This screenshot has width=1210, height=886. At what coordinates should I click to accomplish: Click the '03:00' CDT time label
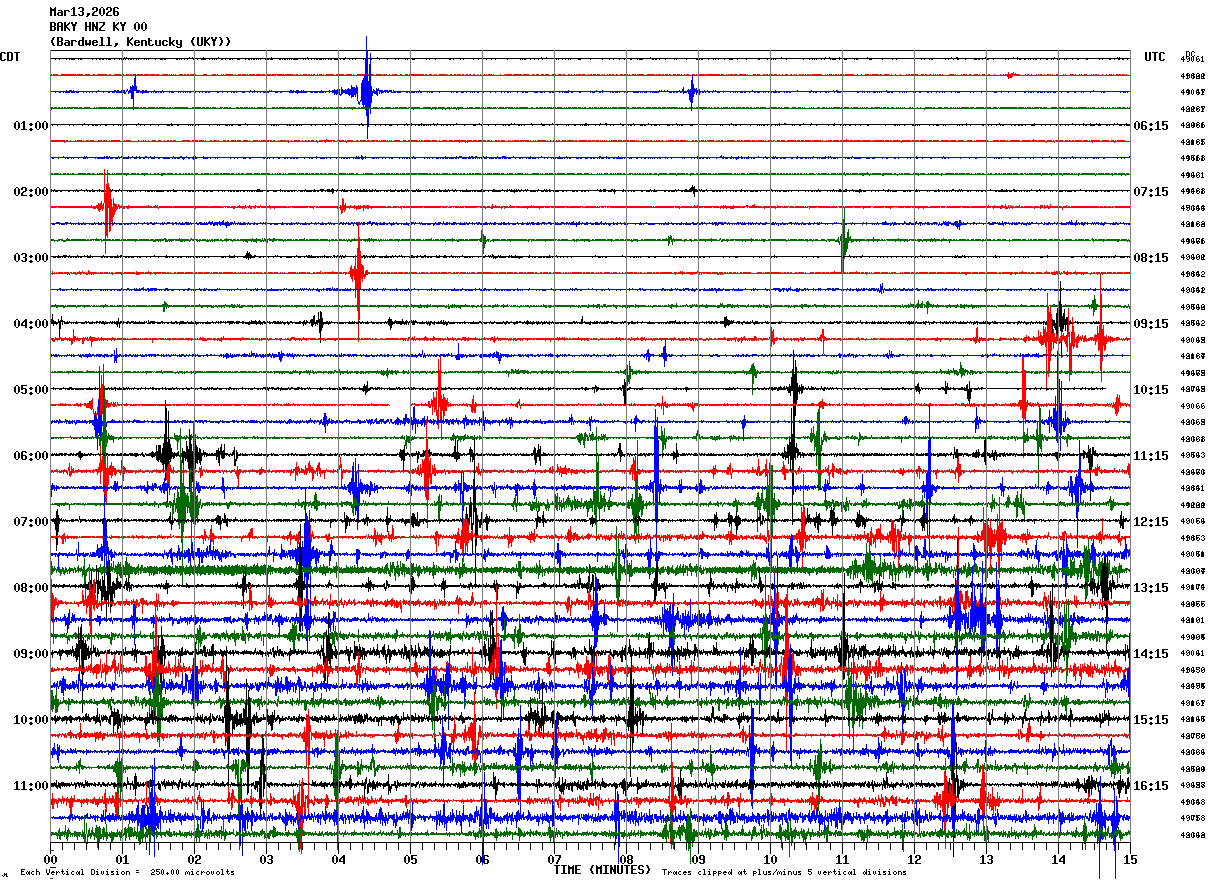[x=31, y=258]
